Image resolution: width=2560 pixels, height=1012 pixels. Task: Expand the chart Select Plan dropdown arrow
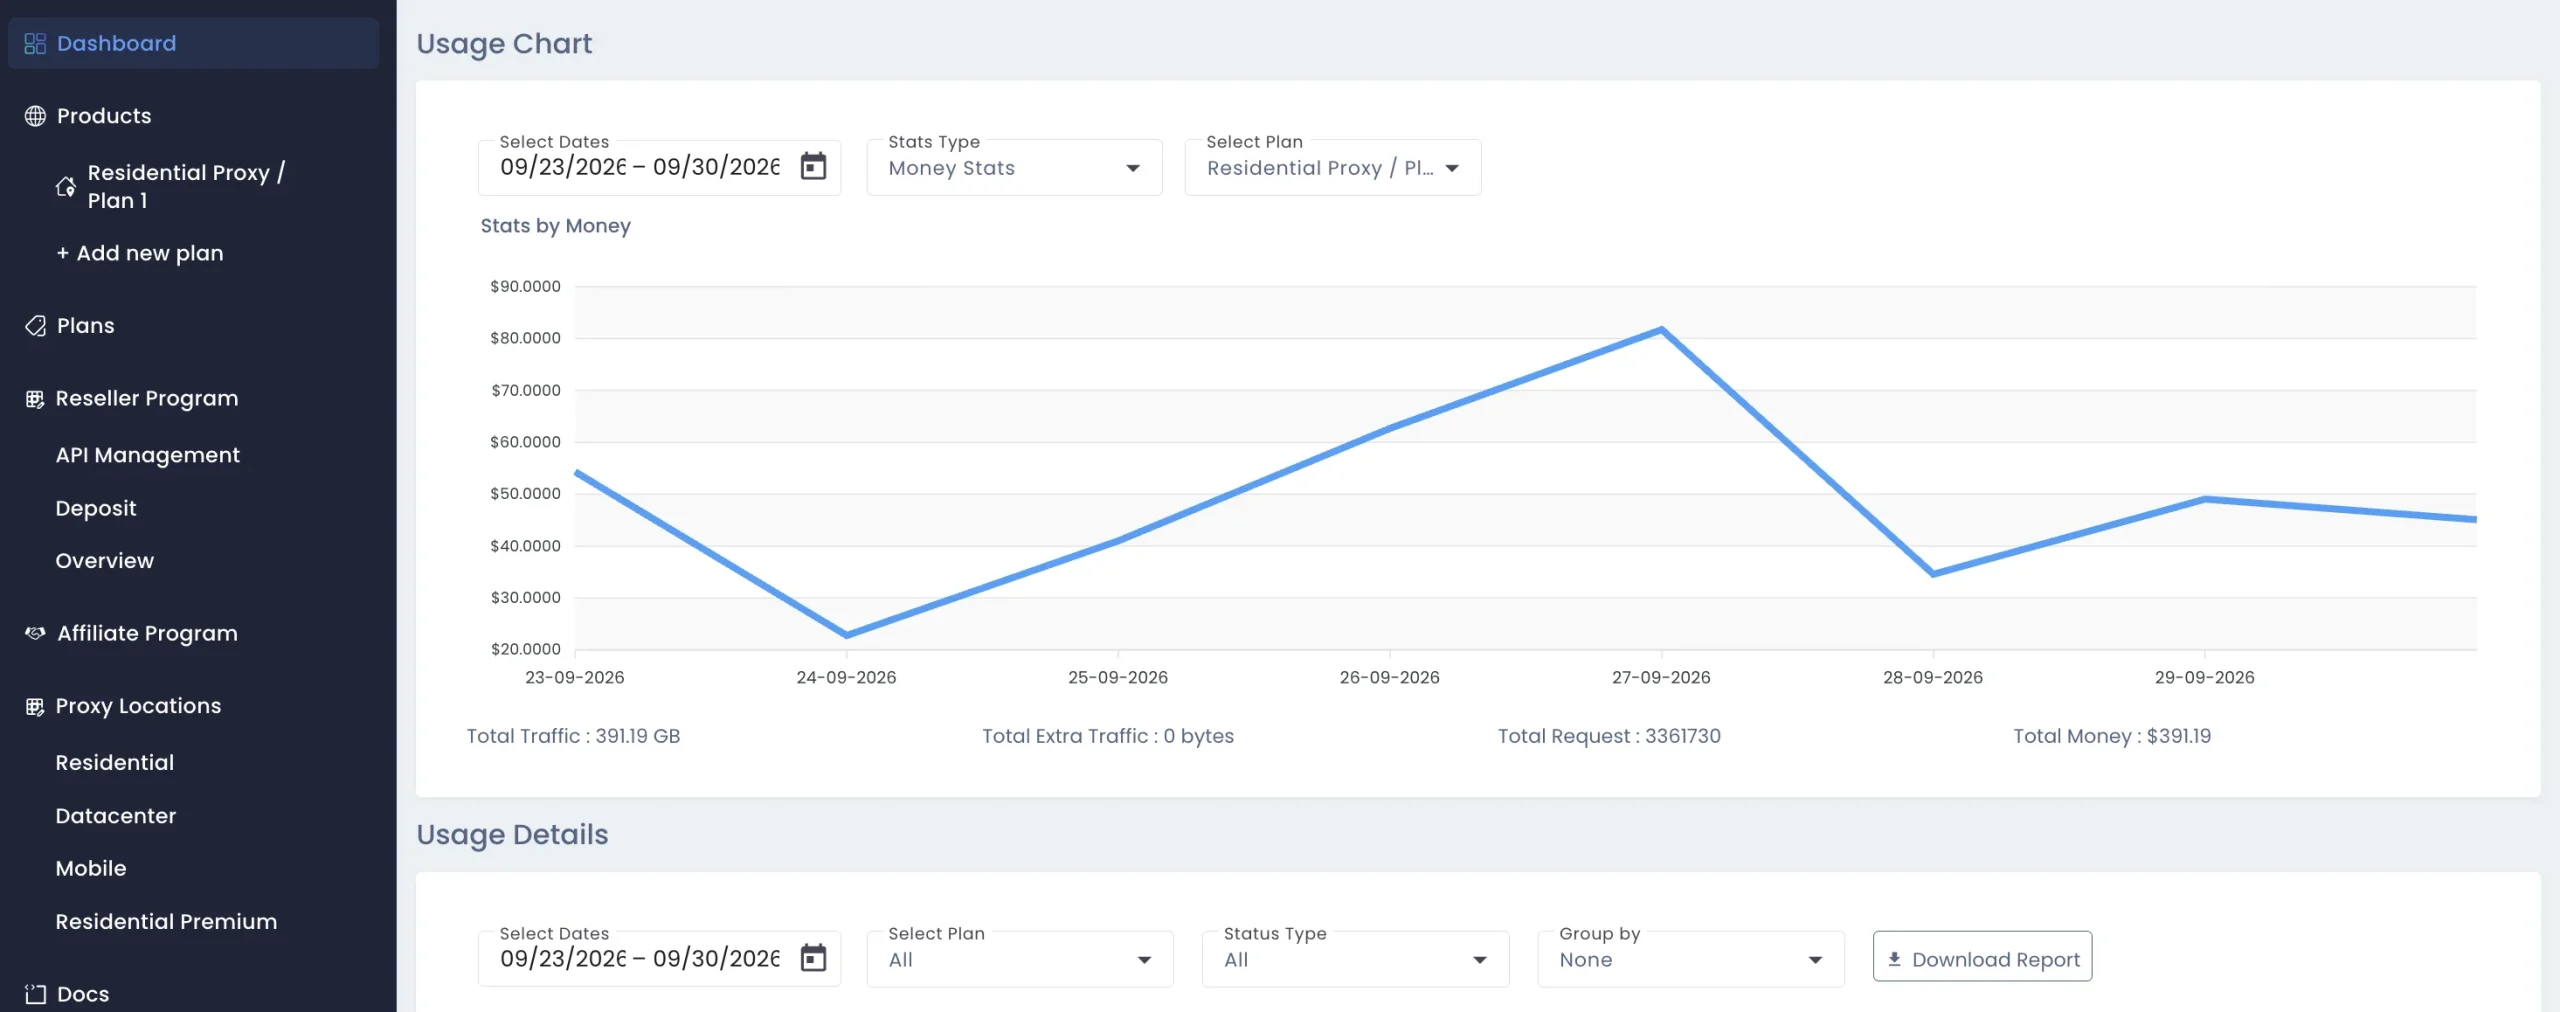point(1452,168)
